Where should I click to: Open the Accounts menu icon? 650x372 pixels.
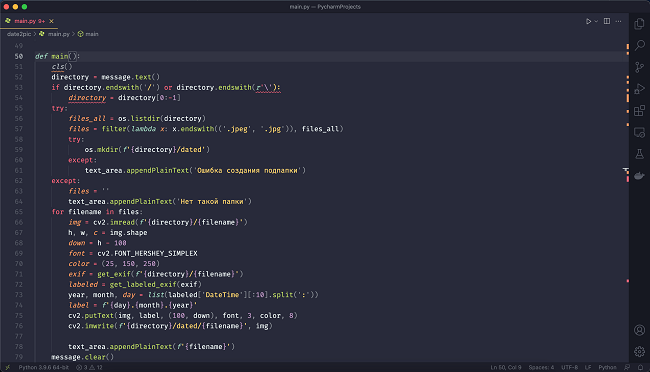click(x=639, y=330)
